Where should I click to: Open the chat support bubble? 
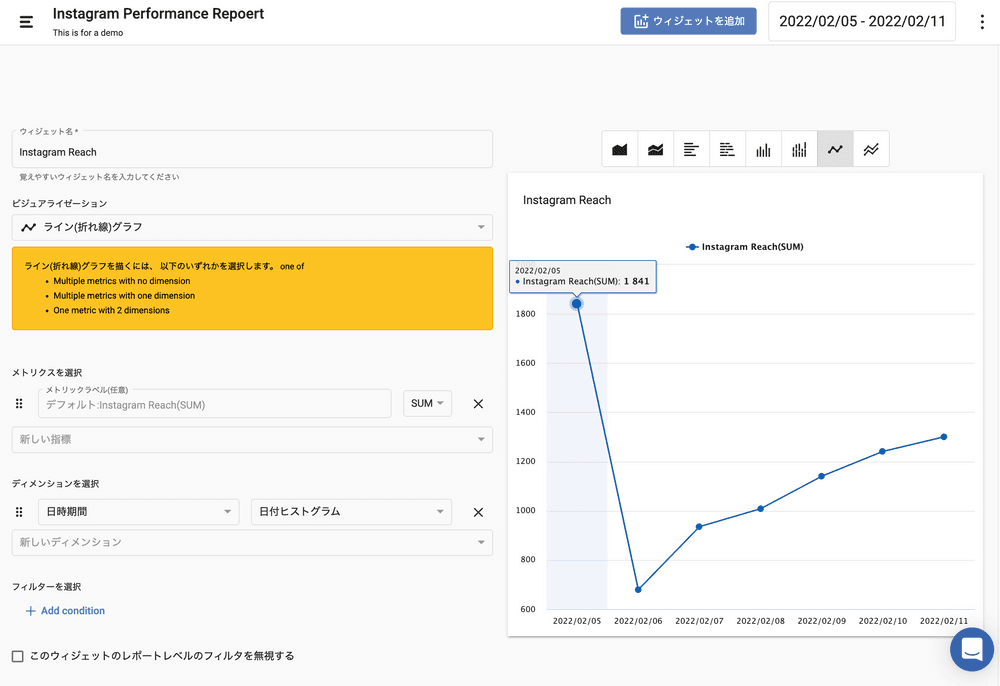click(971, 650)
